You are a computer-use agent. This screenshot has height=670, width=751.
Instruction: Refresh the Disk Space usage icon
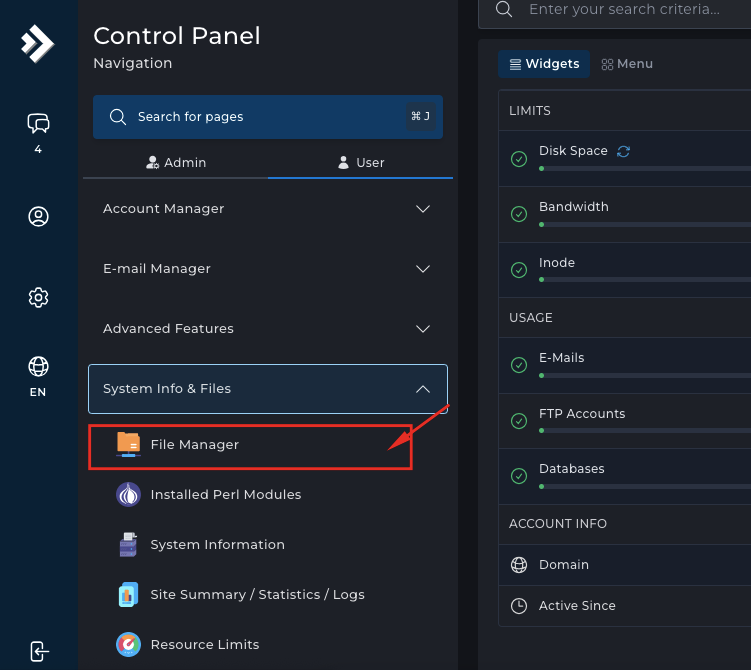pos(623,151)
